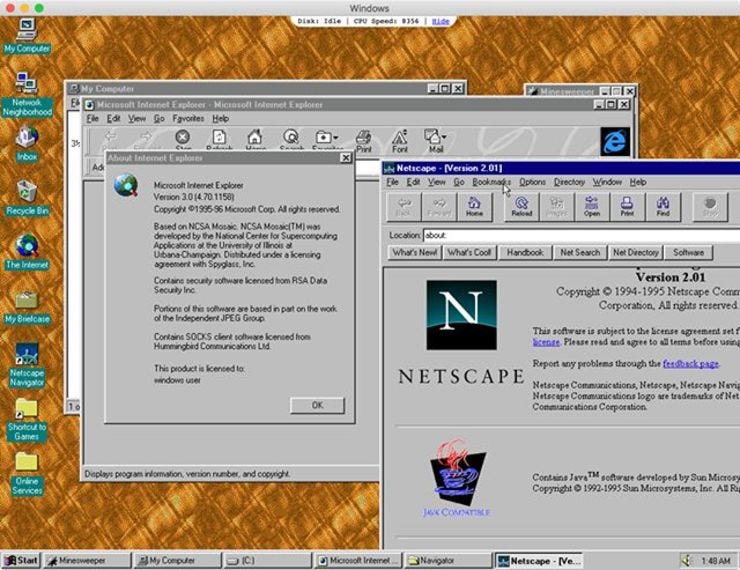Click Back button in Netscape toolbar
The image size is (740, 570).
pos(404,207)
